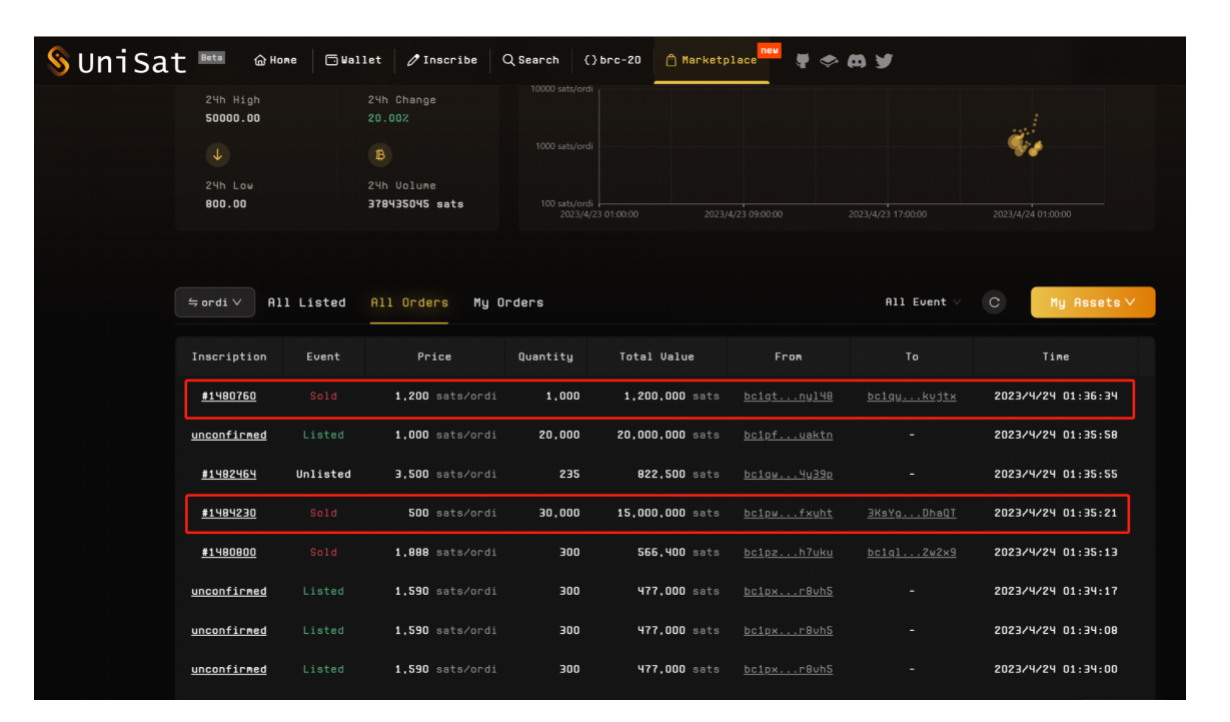Open unconfirmed inscription listed at 01:35:50
Screen dimensions: 1230x722
[229, 435]
